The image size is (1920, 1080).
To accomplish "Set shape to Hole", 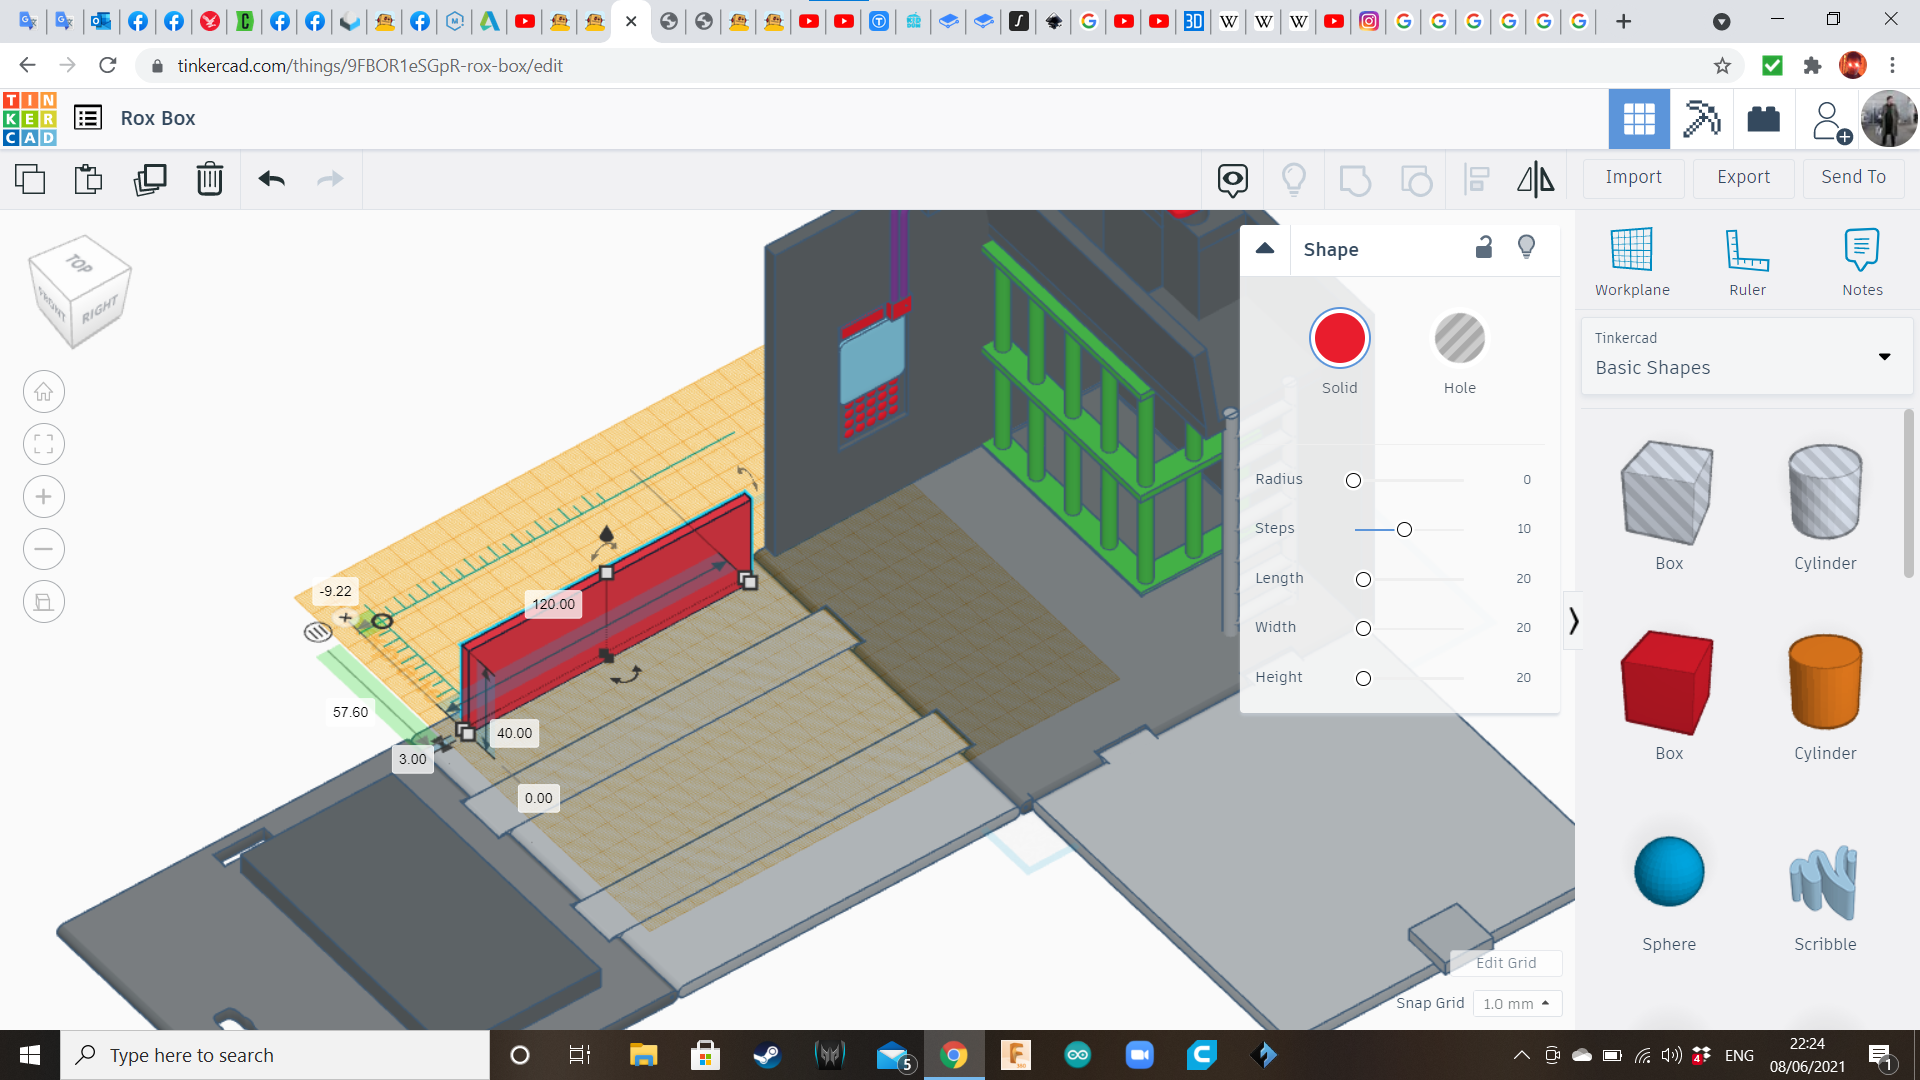I will tap(1459, 340).
